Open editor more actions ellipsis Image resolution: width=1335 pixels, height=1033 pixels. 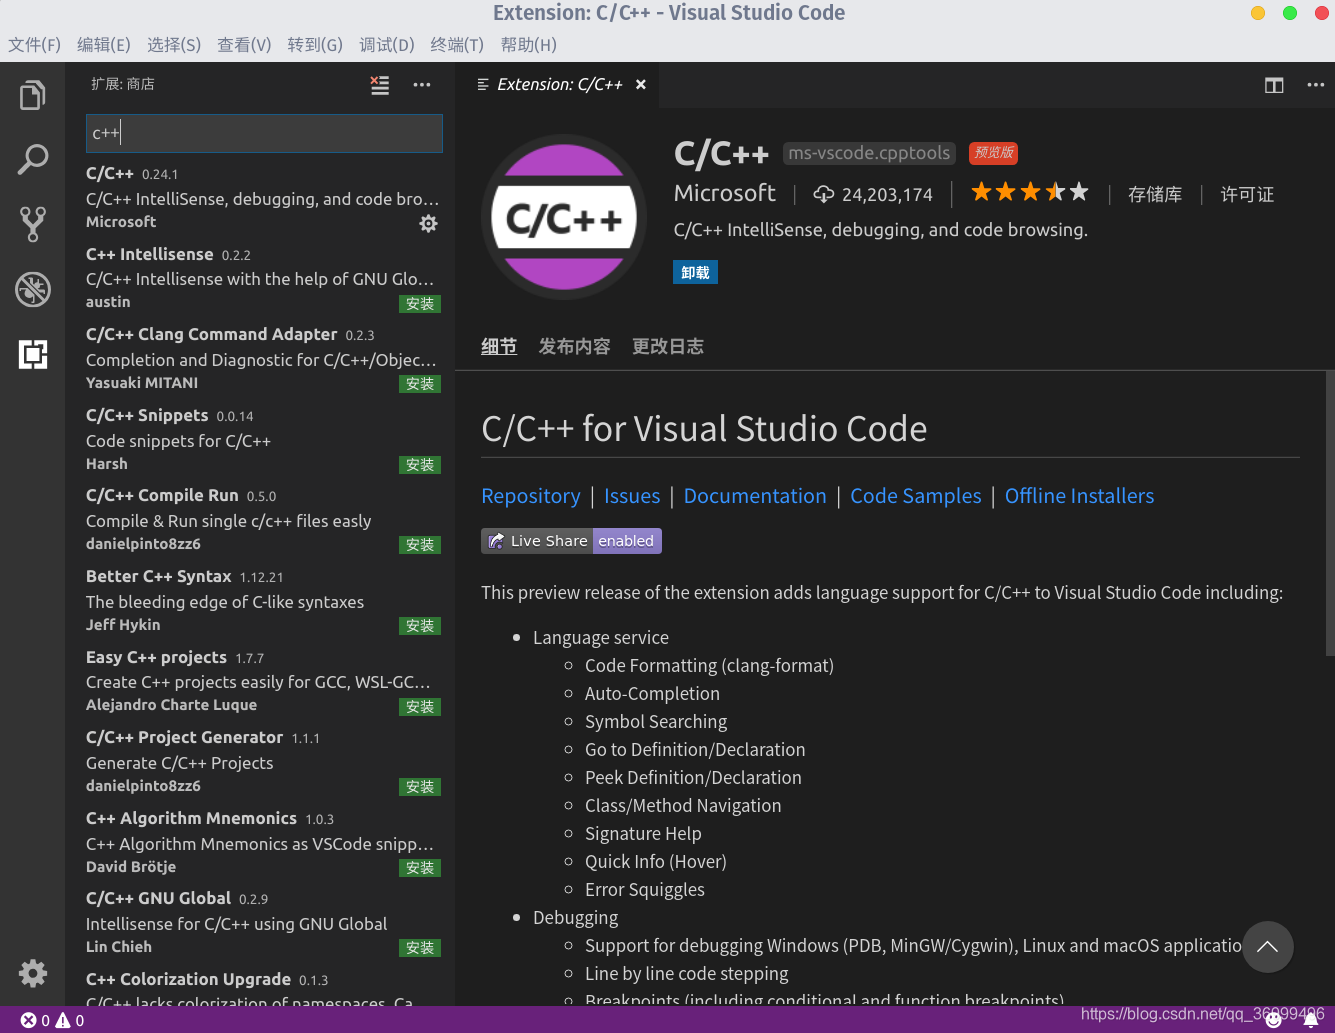pyautogui.click(x=1315, y=85)
